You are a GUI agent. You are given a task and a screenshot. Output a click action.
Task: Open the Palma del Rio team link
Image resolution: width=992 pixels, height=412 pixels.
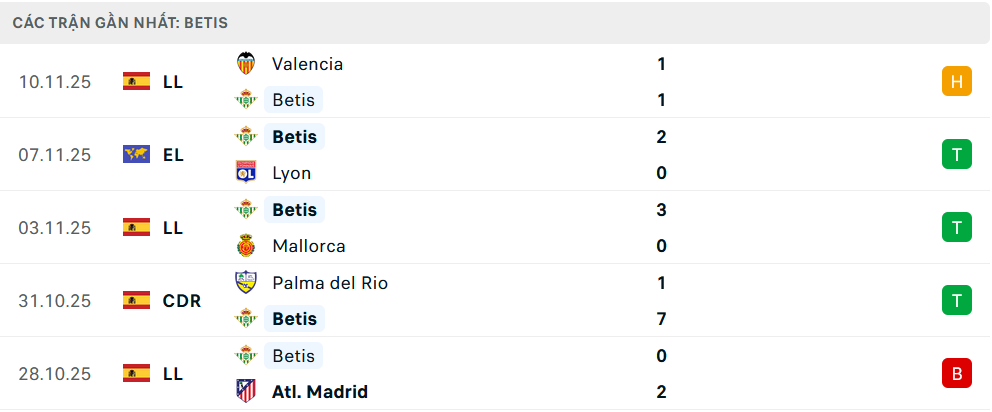329,283
